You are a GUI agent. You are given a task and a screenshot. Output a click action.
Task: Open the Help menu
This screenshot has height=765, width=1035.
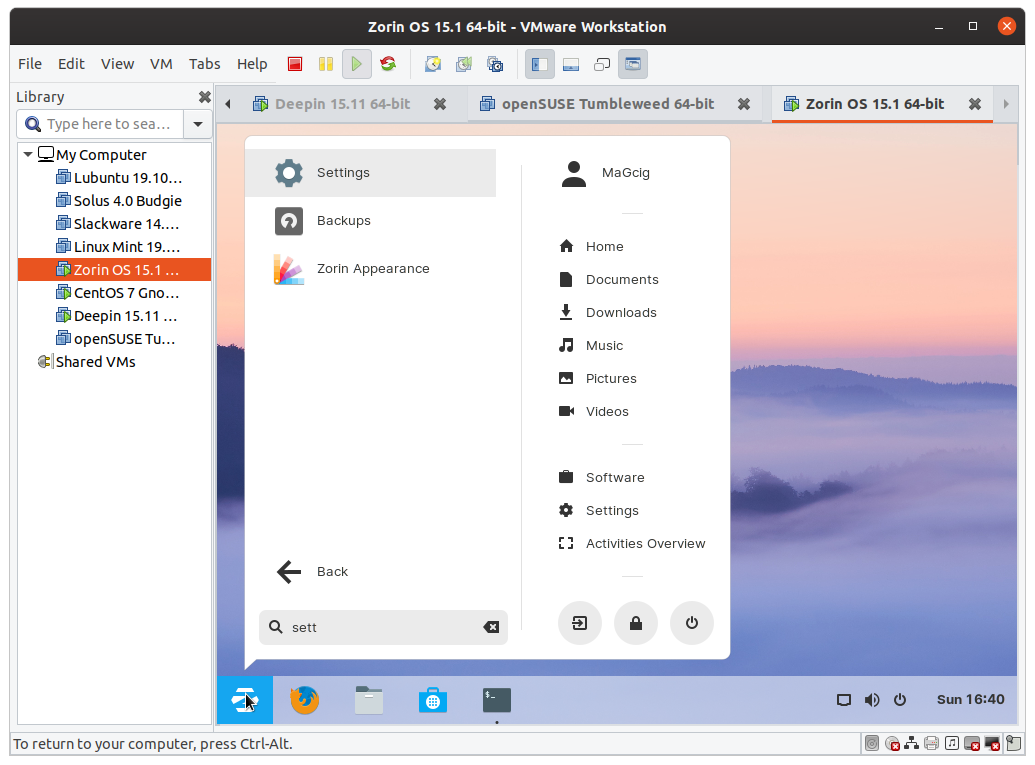(x=252, y=64)
